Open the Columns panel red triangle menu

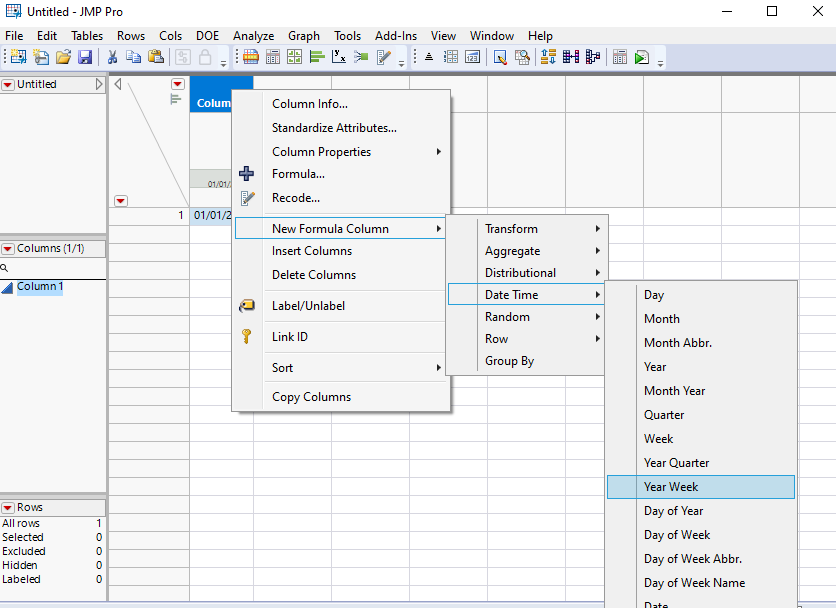pos(8,248)
